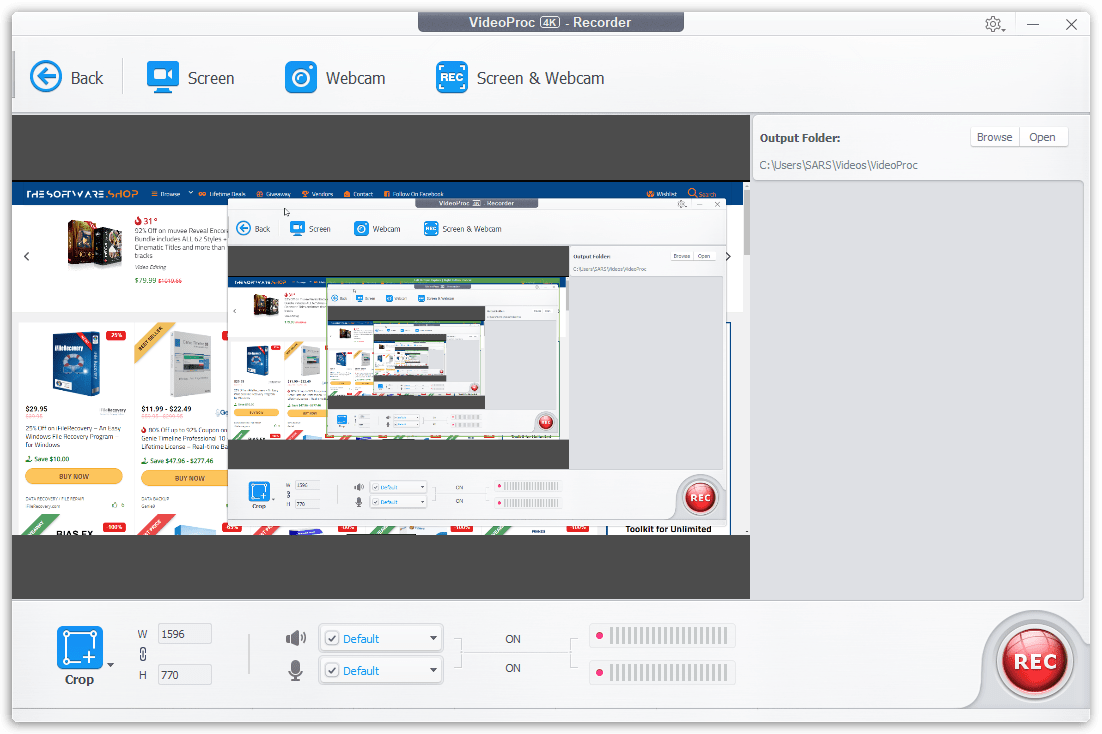
Task: Expand the microphone Default device dropdown
Action: point(433,670)
